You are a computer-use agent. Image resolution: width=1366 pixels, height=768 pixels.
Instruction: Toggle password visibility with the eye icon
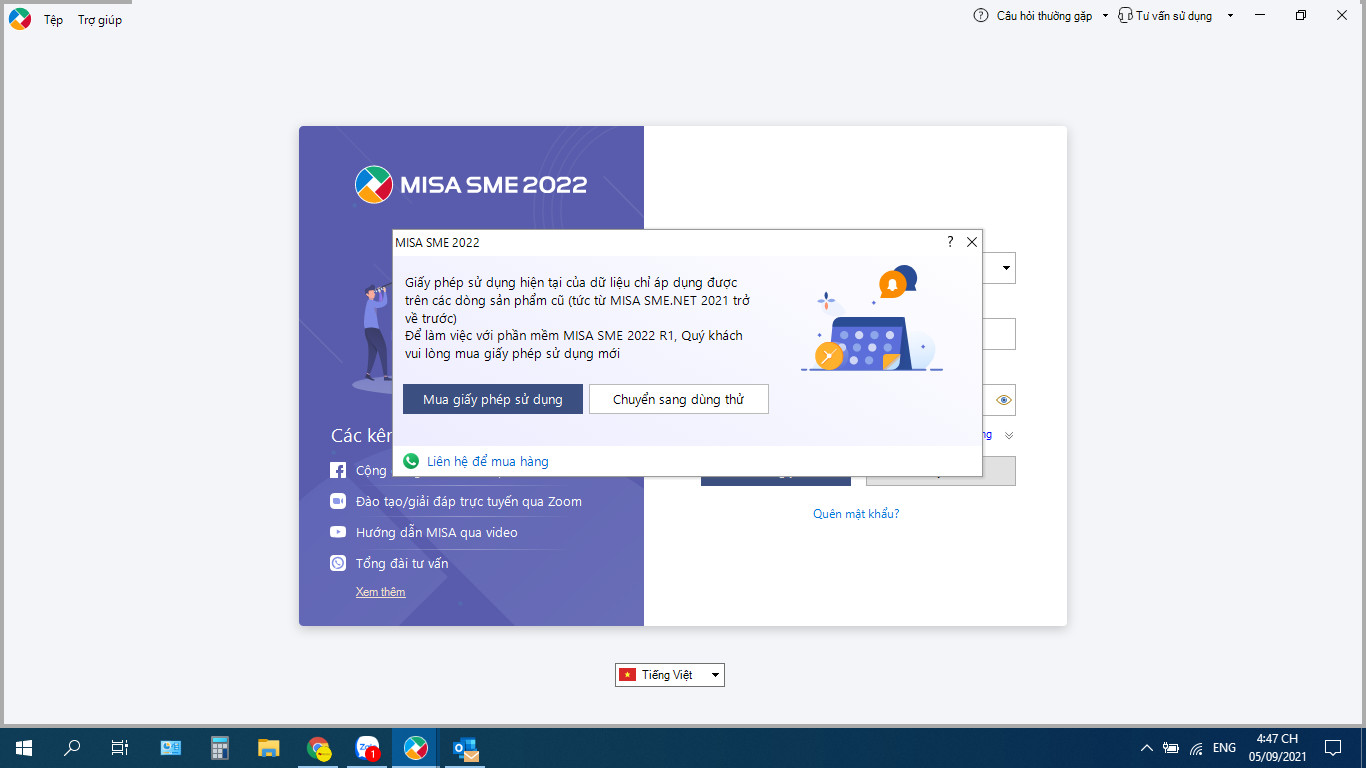(x=1004, y=400)
